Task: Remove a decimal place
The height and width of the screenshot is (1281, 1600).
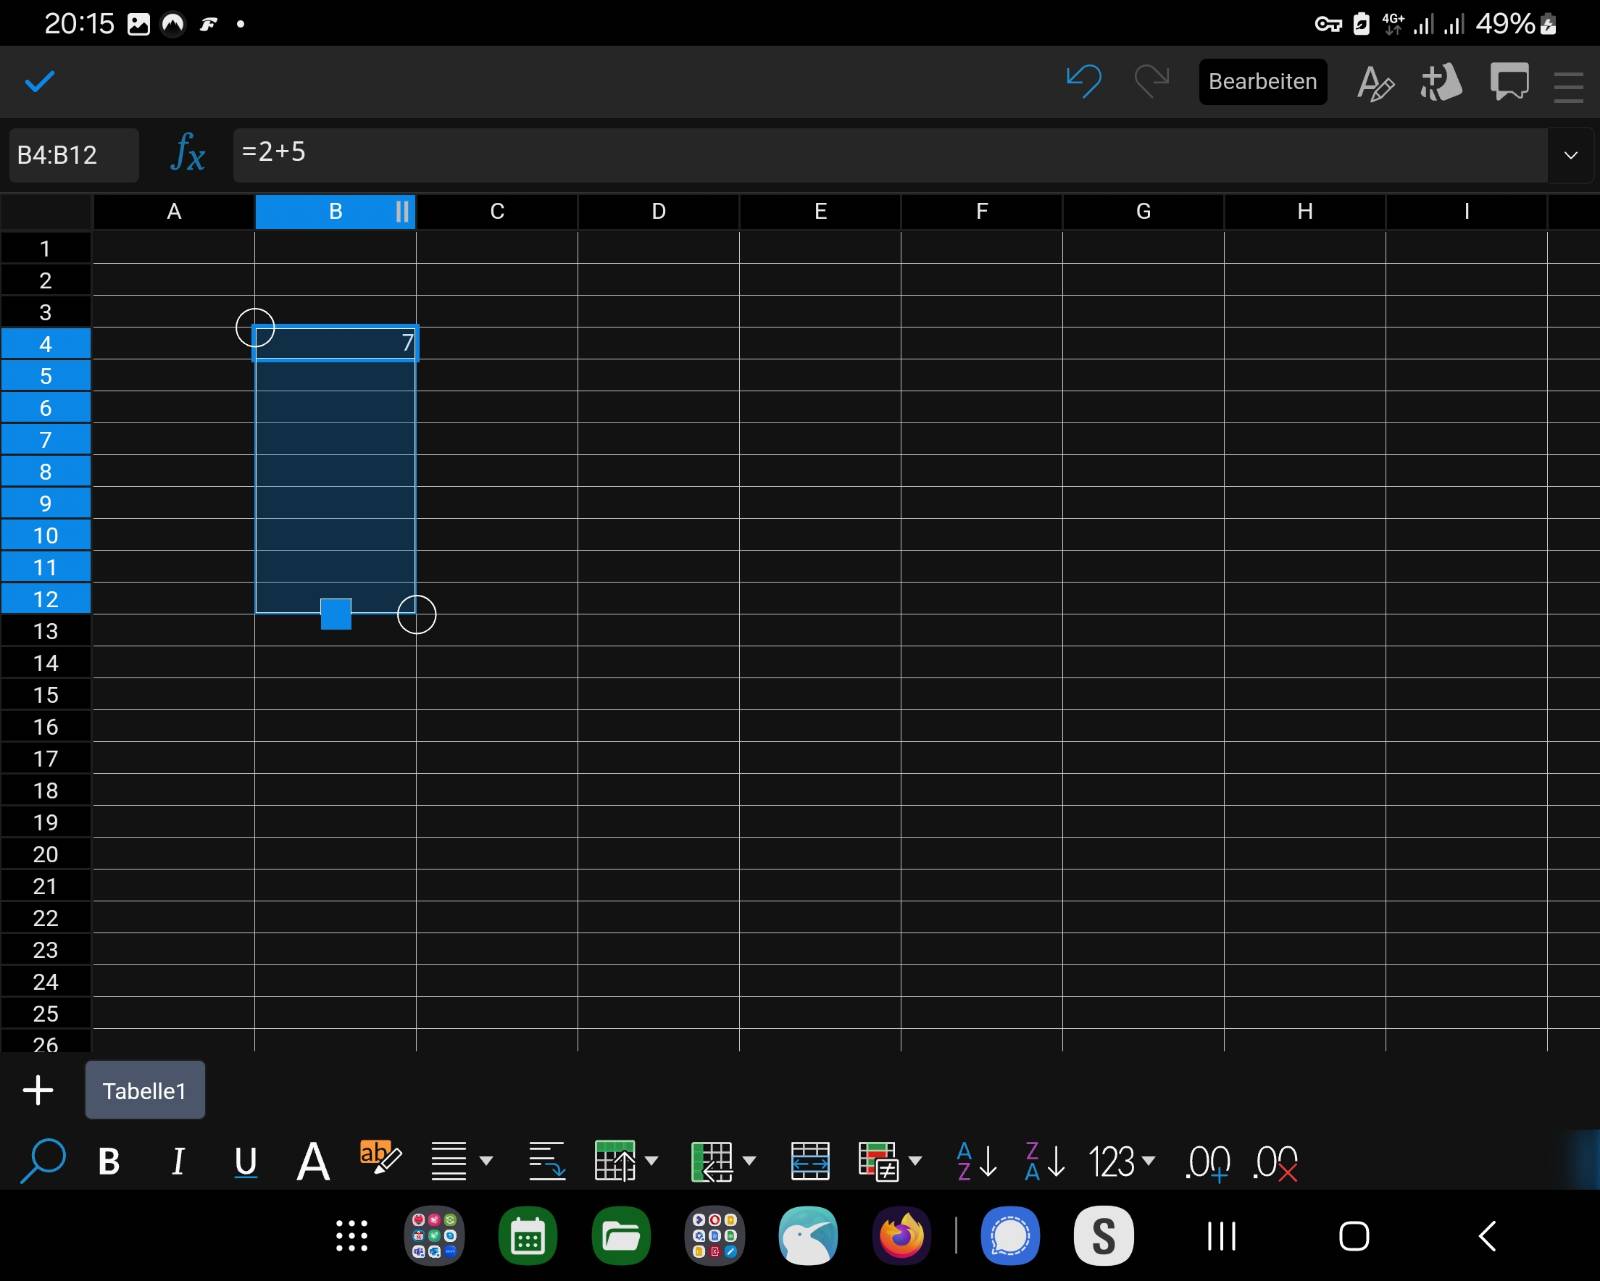Action: 1275,1162
